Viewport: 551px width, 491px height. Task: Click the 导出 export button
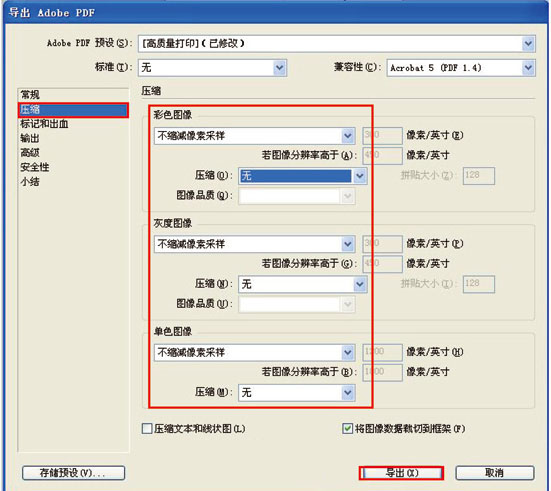tap(401, 473)
